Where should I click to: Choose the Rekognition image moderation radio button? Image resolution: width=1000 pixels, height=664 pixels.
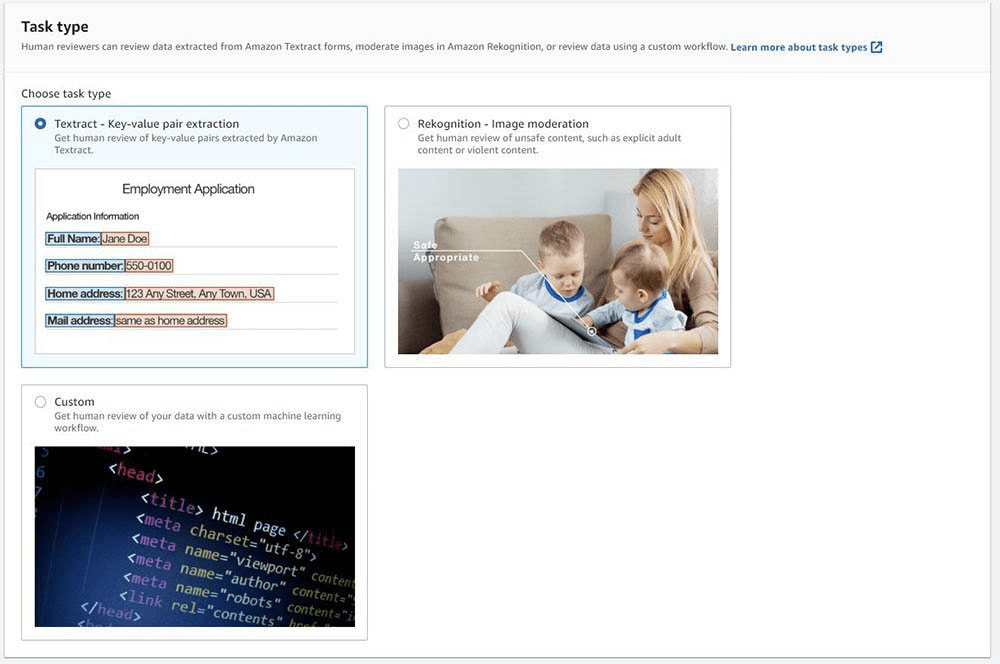pos(404,124)
